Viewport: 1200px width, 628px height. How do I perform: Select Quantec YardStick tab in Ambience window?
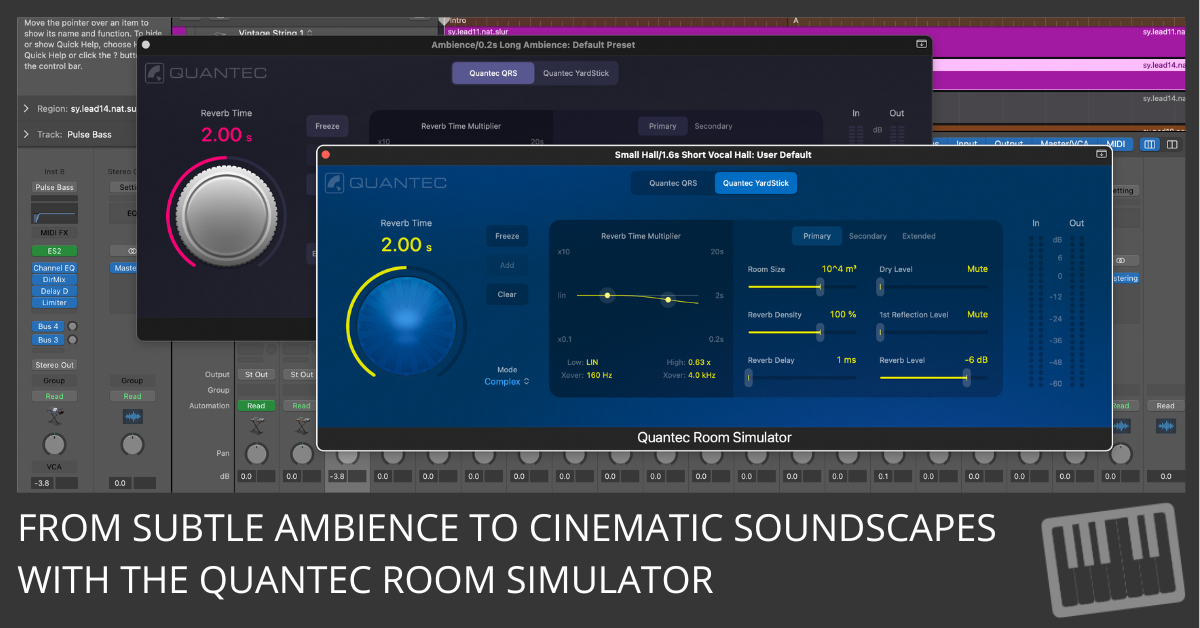(x=575, y=73)
